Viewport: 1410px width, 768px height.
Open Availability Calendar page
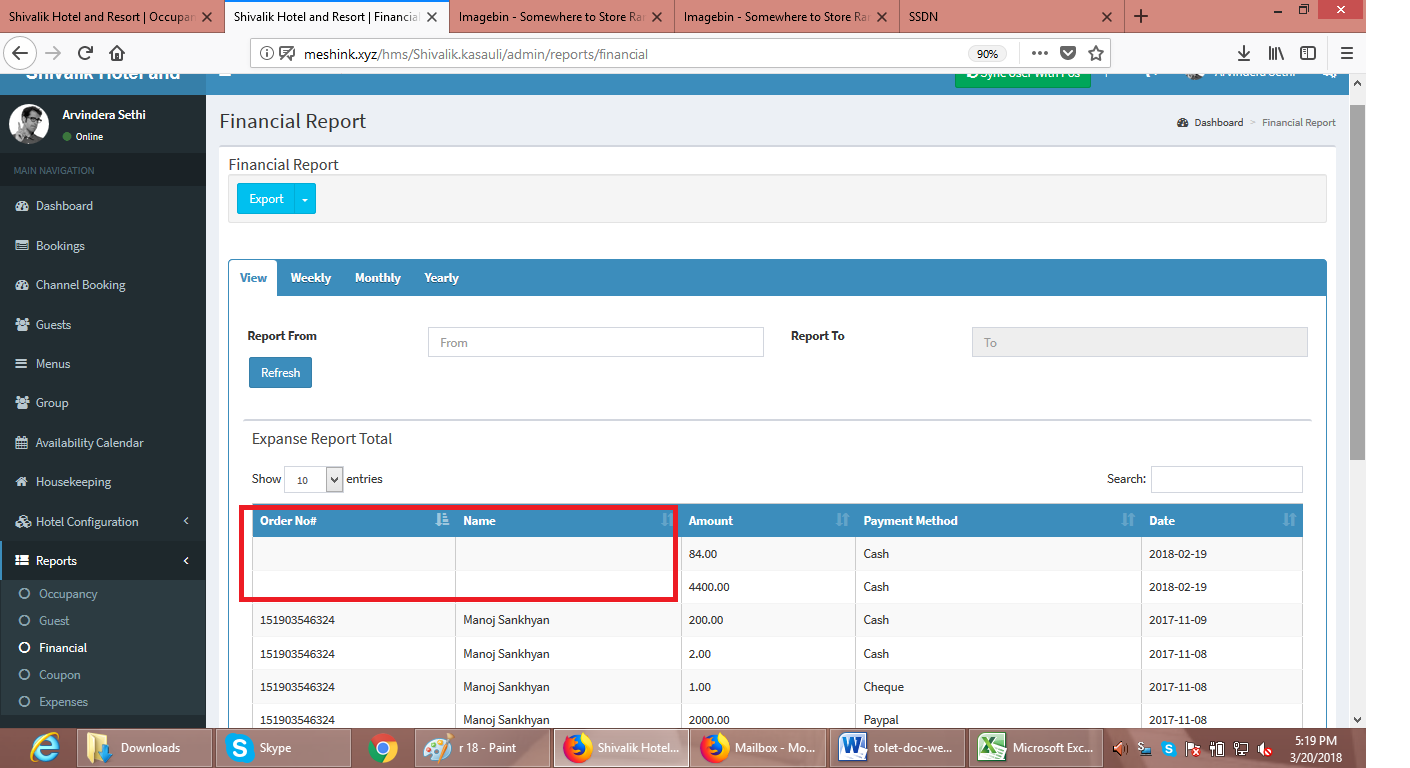[89, 443]
